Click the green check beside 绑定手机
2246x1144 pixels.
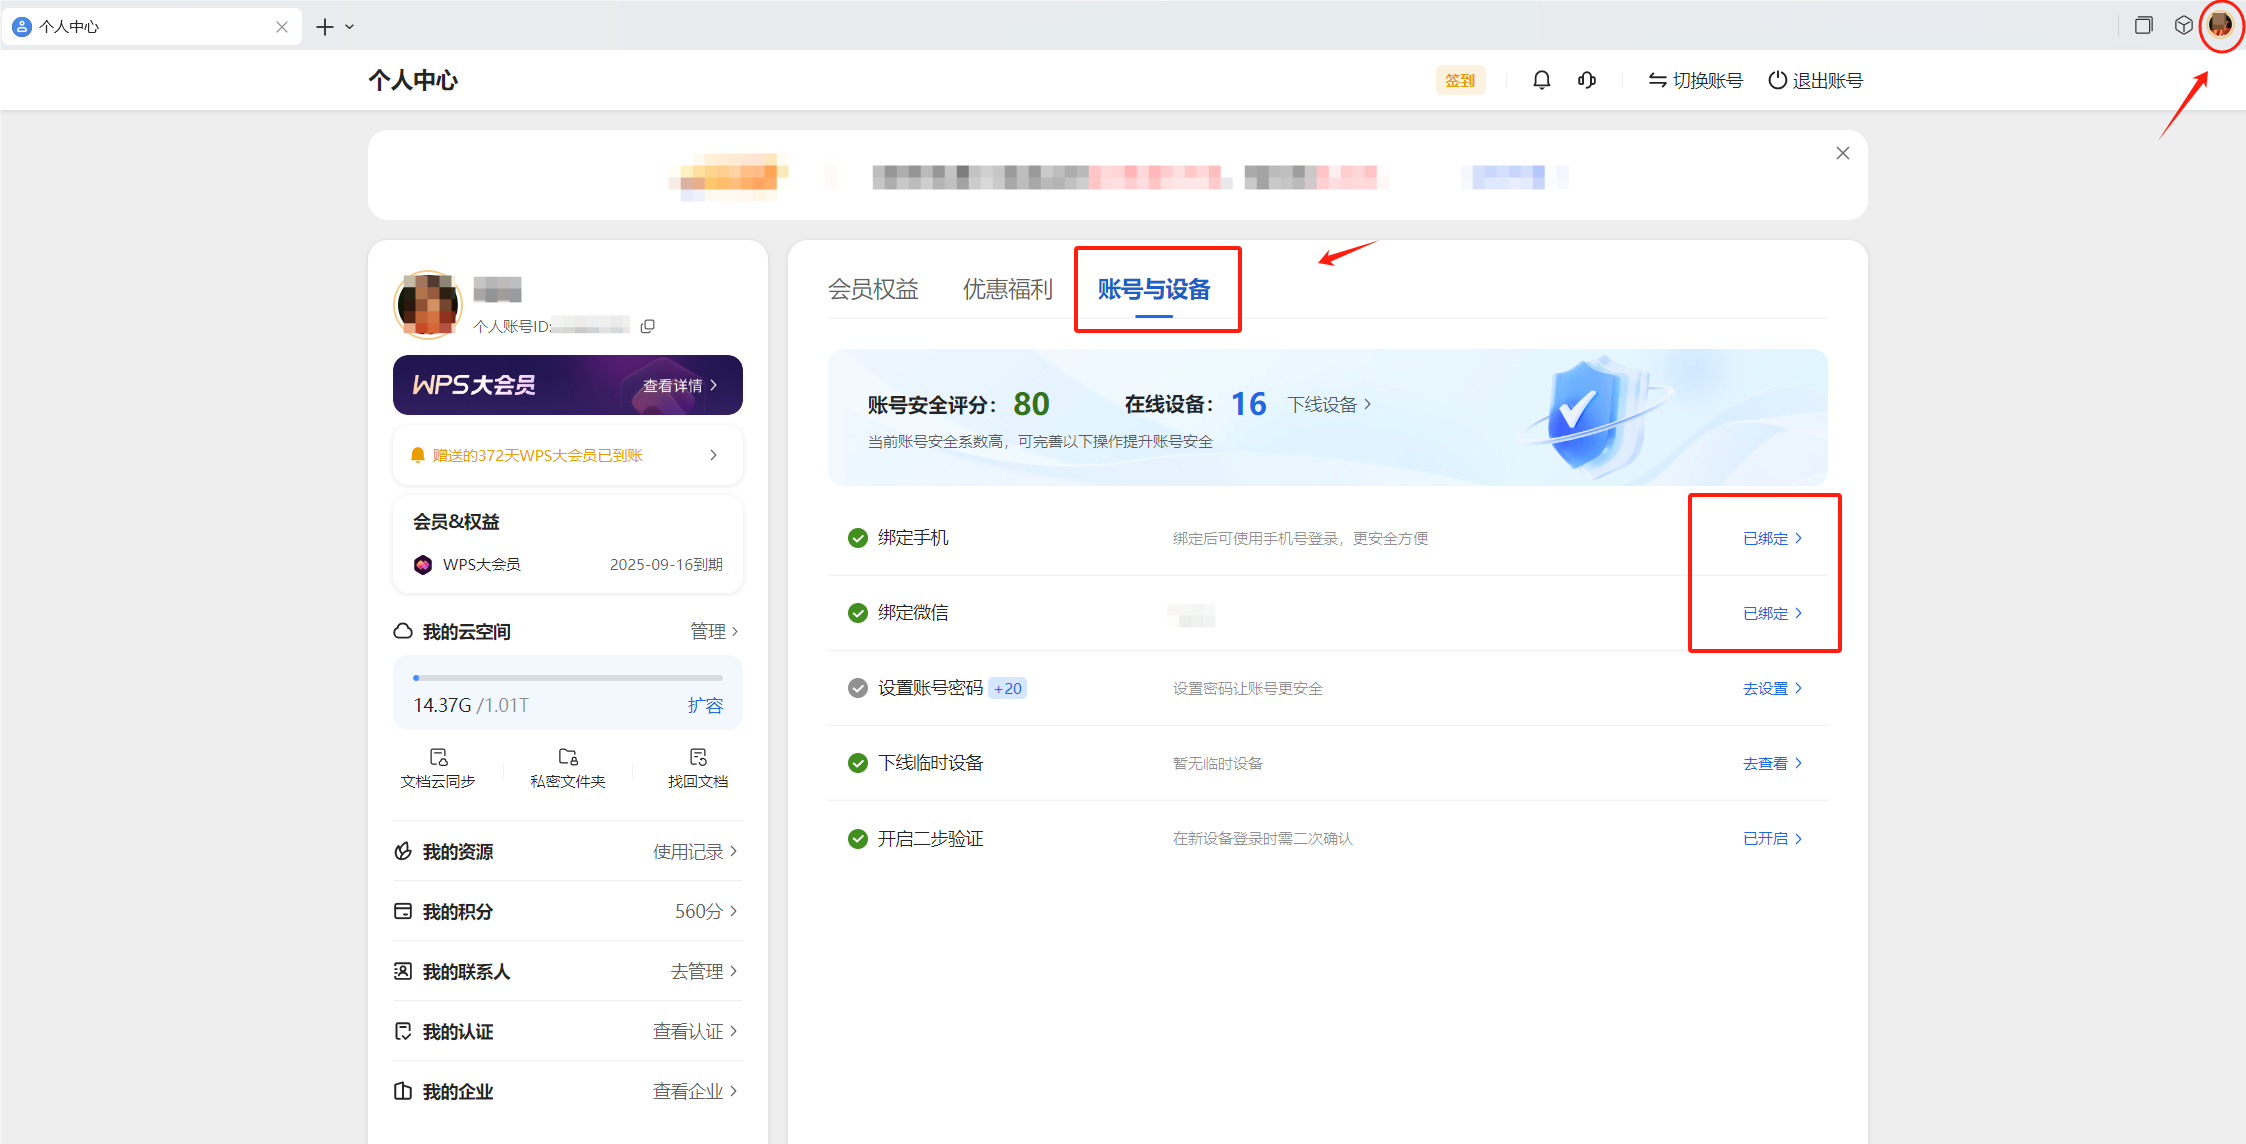click(857, 538)
